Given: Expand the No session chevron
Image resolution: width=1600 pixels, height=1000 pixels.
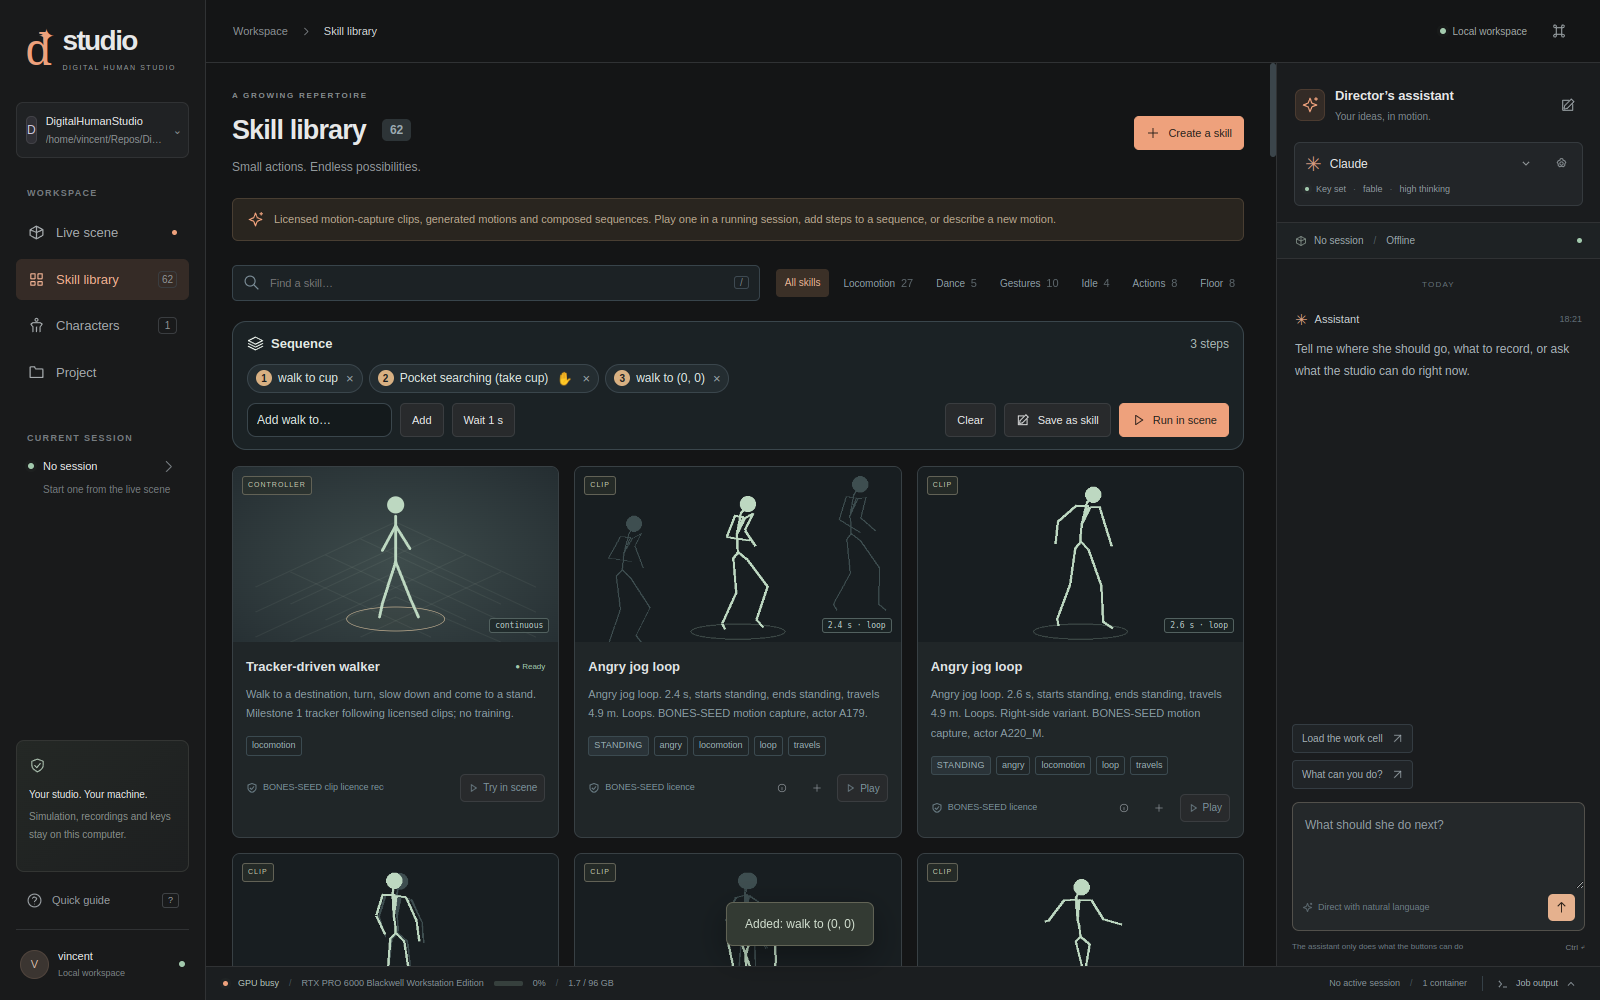Looking at the screenshot, I should 169,467.
